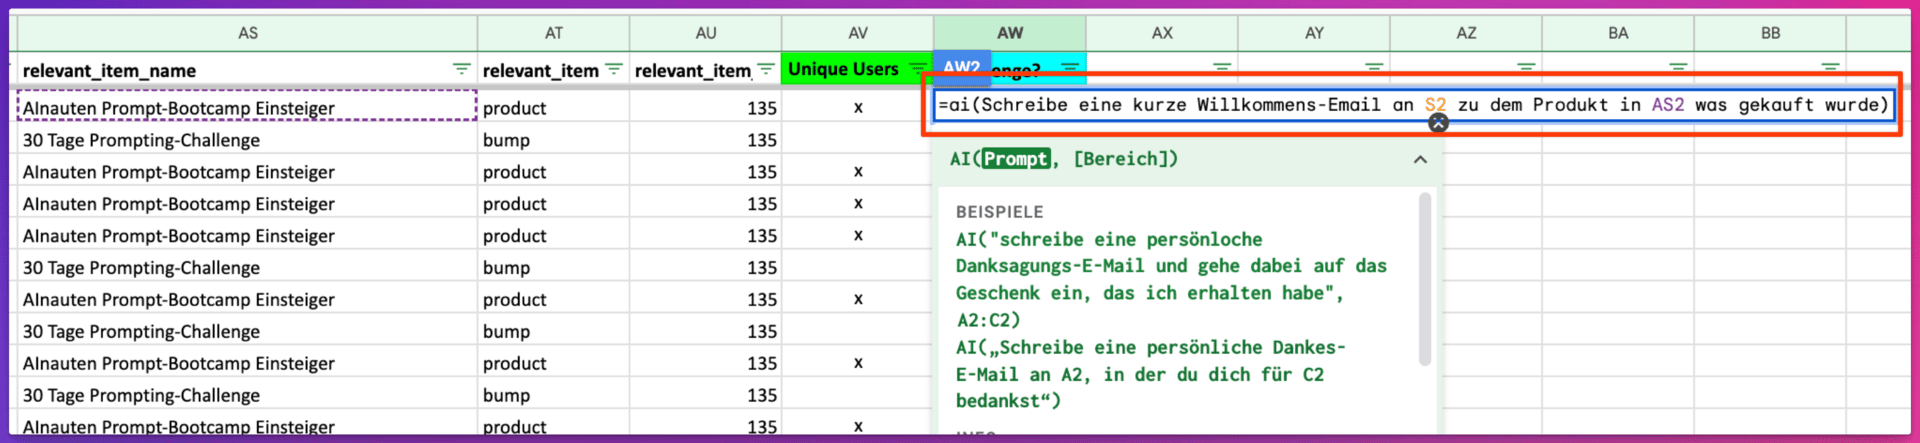This screenshot has width=1920, height=443.
Task: Click second AI example about Dankes-E-Mail an A2
Action: pyautogui.click(x=1150, y=374)
